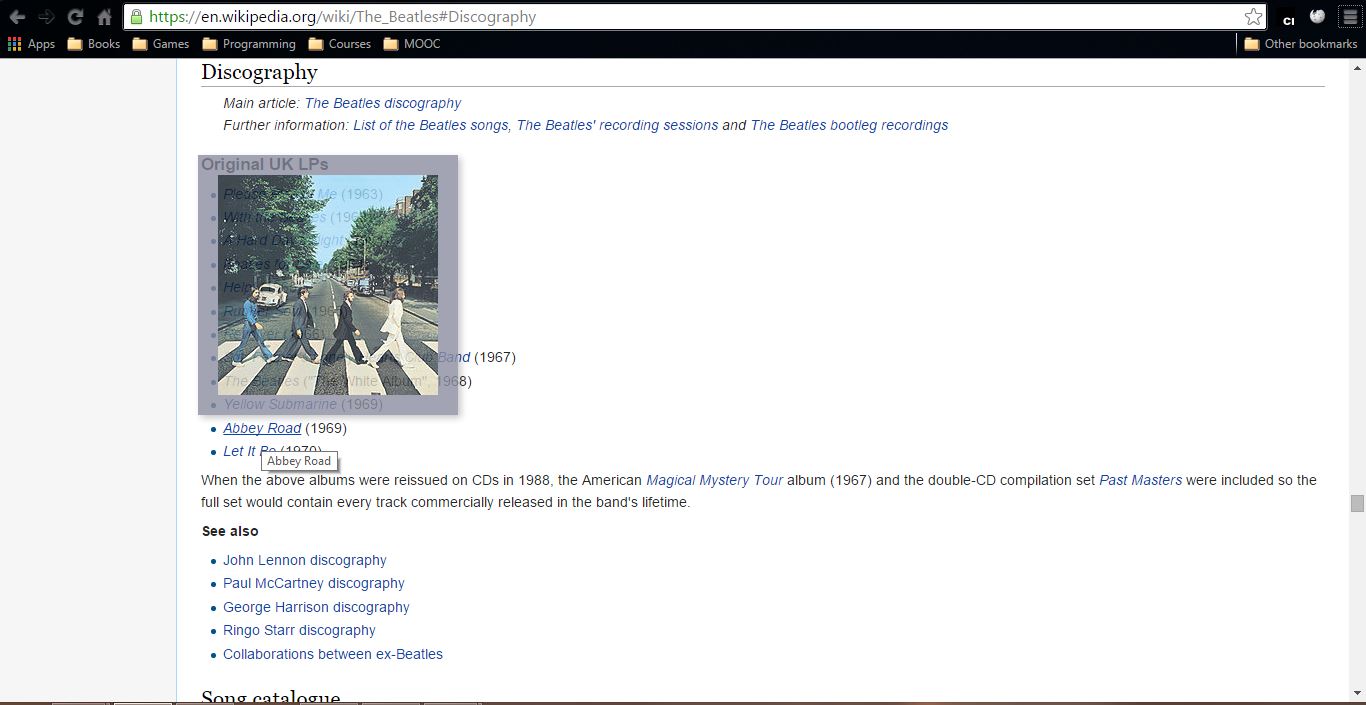Click the scrollbar down arrow
Viewport: 1366px width, 705px height.
(1357, 693)
